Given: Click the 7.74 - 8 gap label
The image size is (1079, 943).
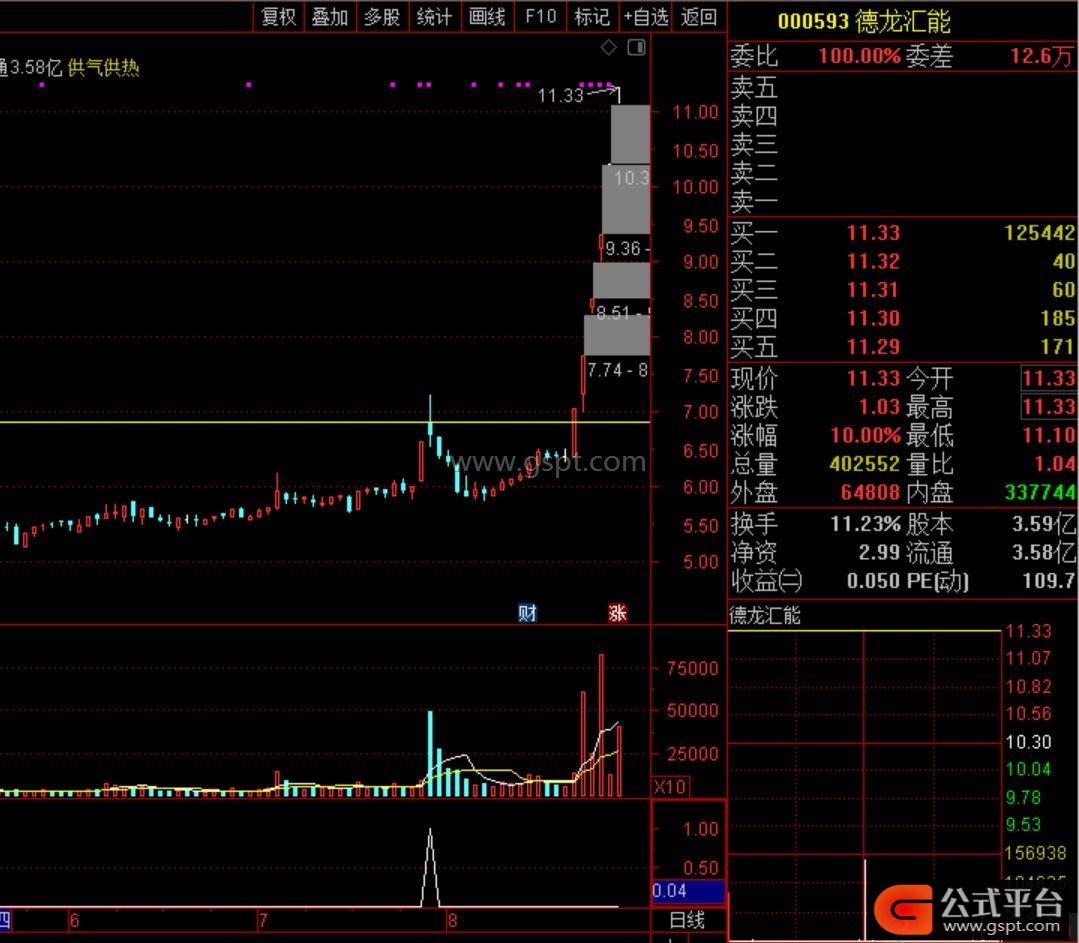Looking at the screenshot, I should click(617, 370).
